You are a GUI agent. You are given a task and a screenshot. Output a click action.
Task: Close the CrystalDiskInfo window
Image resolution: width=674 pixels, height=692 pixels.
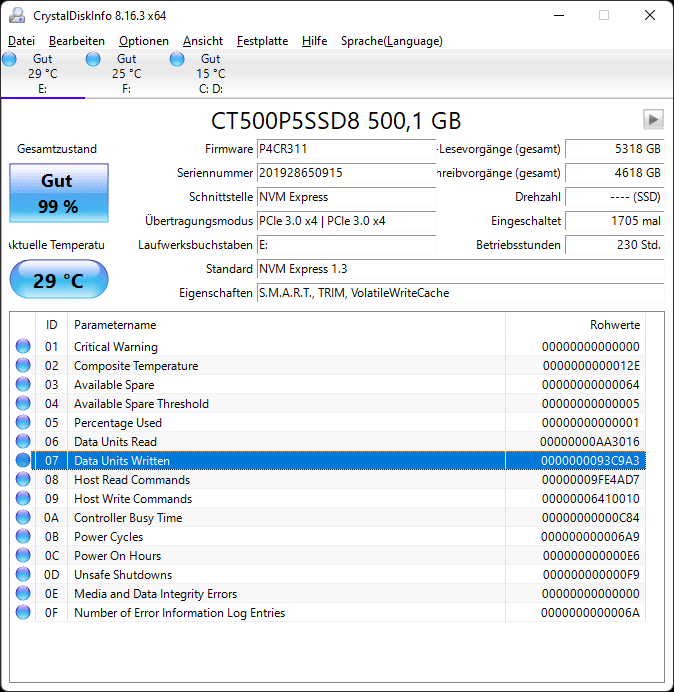(650, 15)
